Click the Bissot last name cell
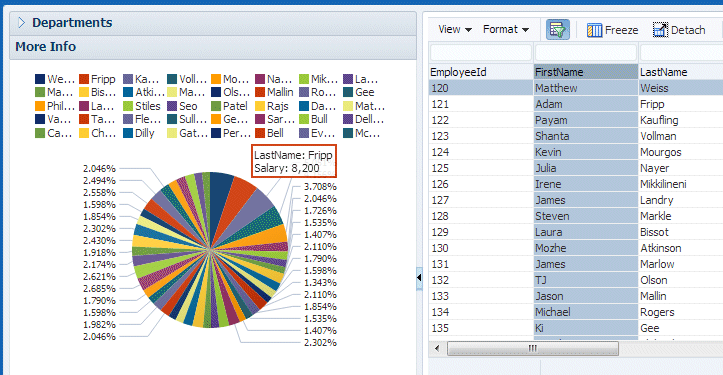This screenshot has width=723, height=375. pos(681,232)
